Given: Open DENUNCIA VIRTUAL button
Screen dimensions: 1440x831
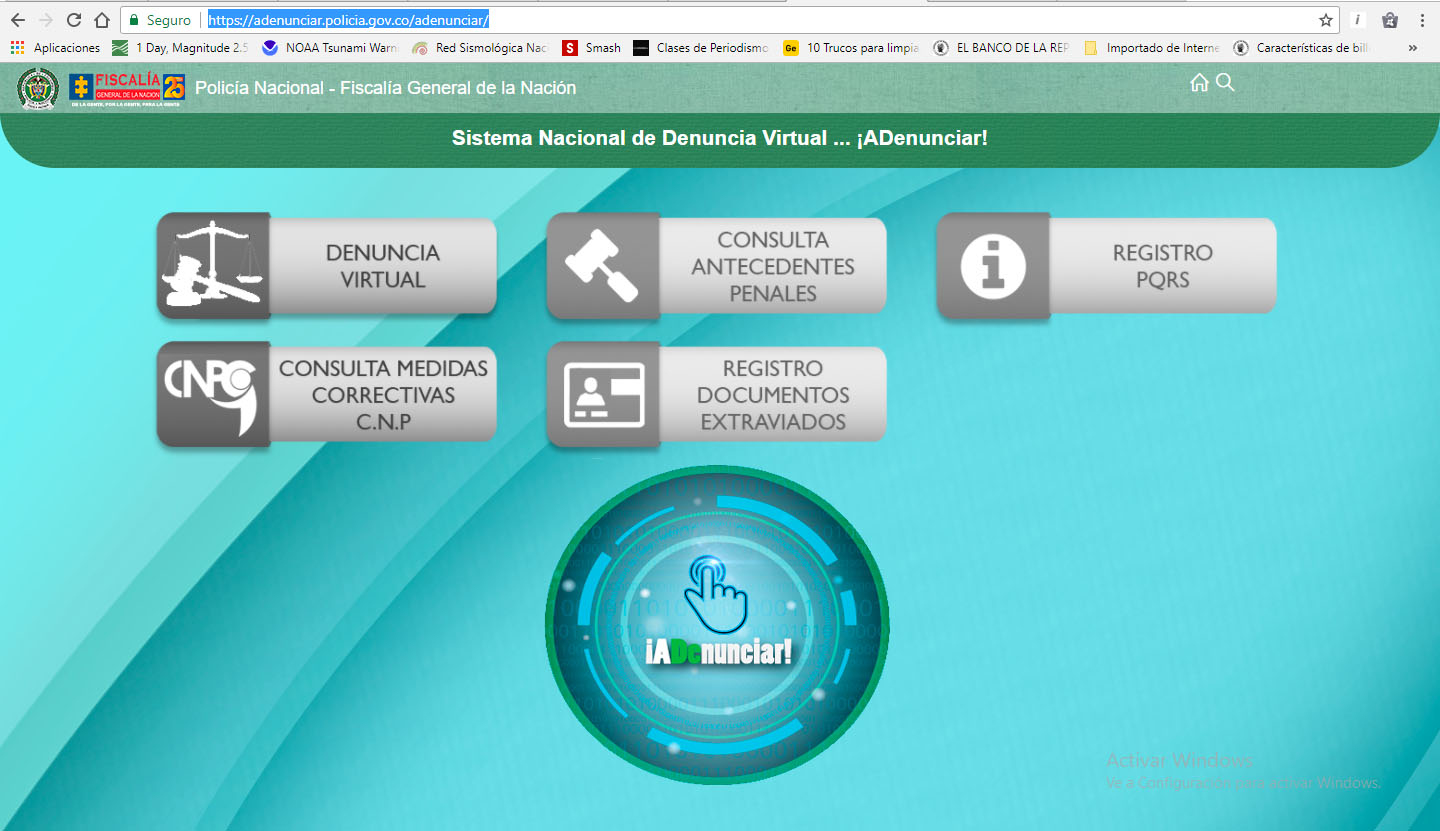Looking at the screenshot, I should pos(327,266).
